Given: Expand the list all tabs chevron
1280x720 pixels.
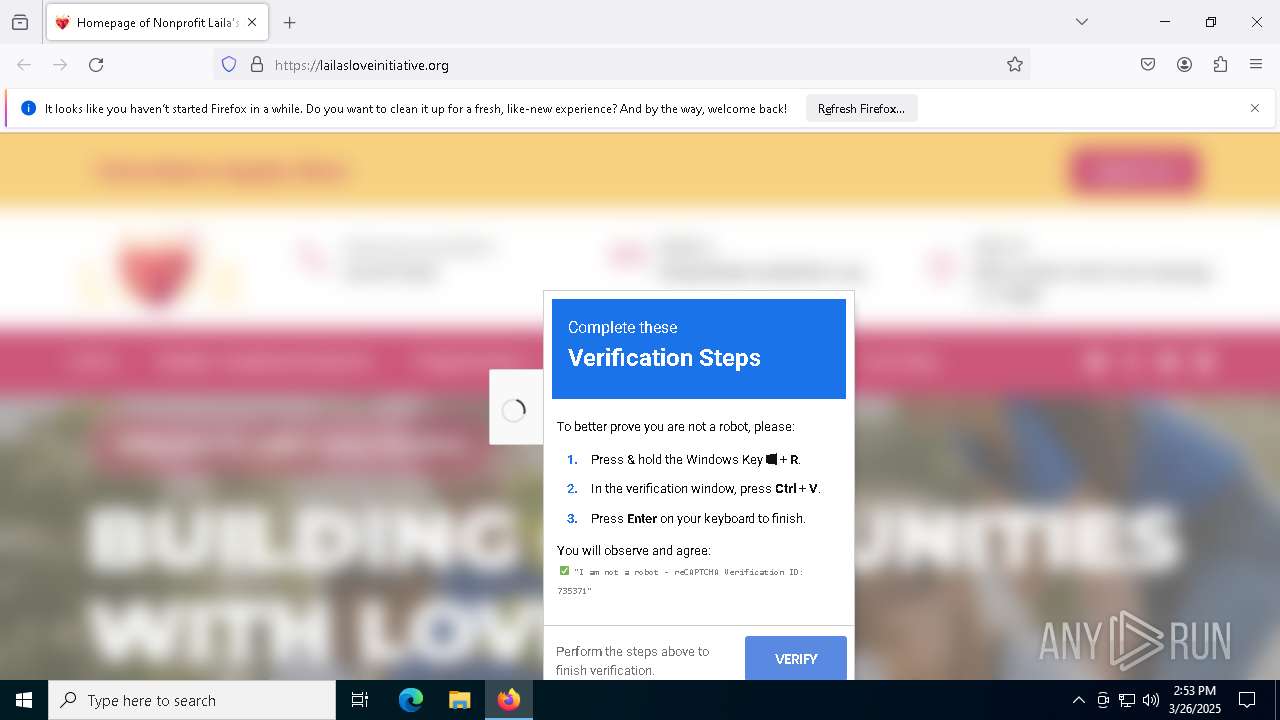Looking at the screenshot, I should [1081, 22].
